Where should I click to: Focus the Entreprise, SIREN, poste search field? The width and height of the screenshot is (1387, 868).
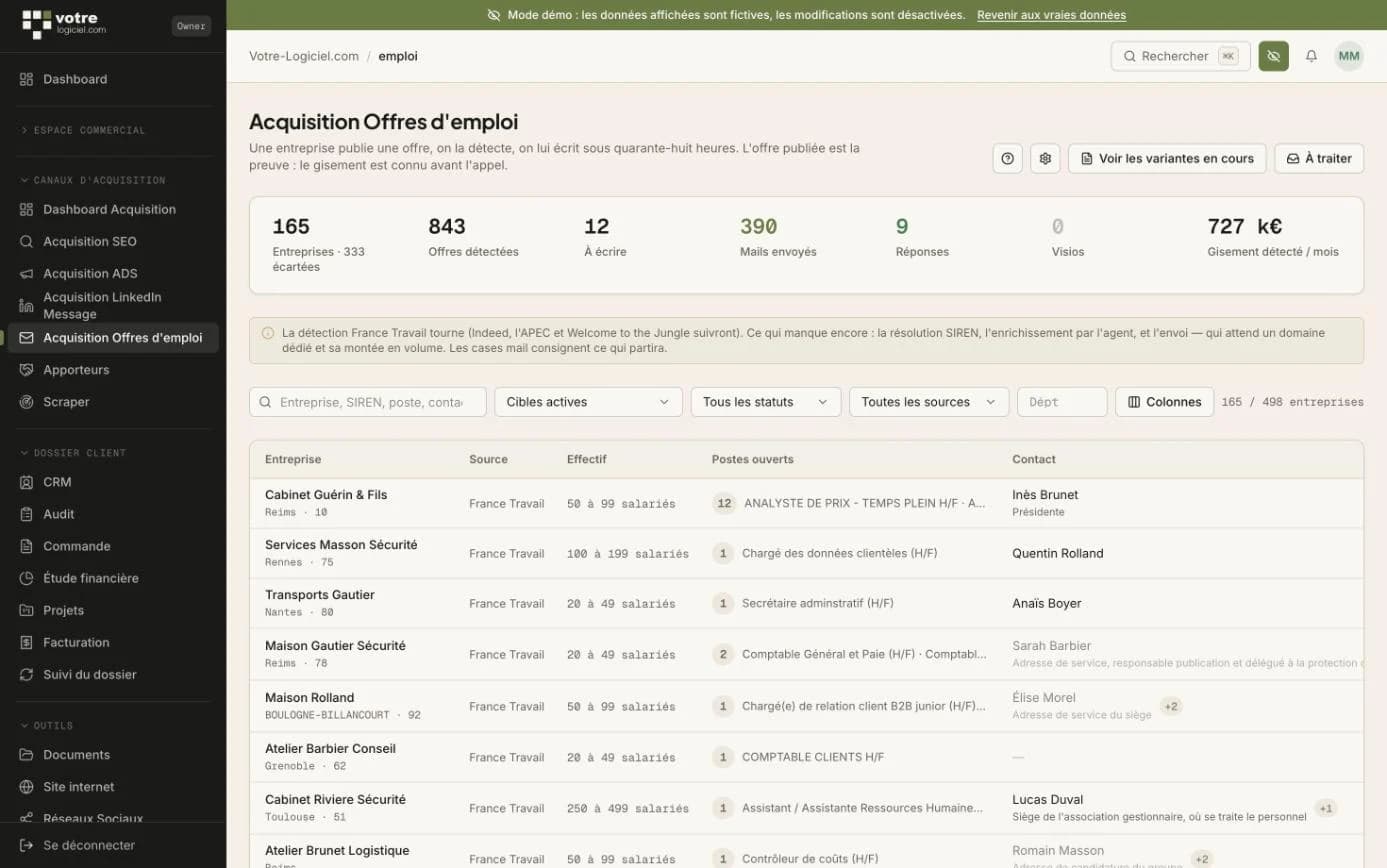tap(368, 402)
